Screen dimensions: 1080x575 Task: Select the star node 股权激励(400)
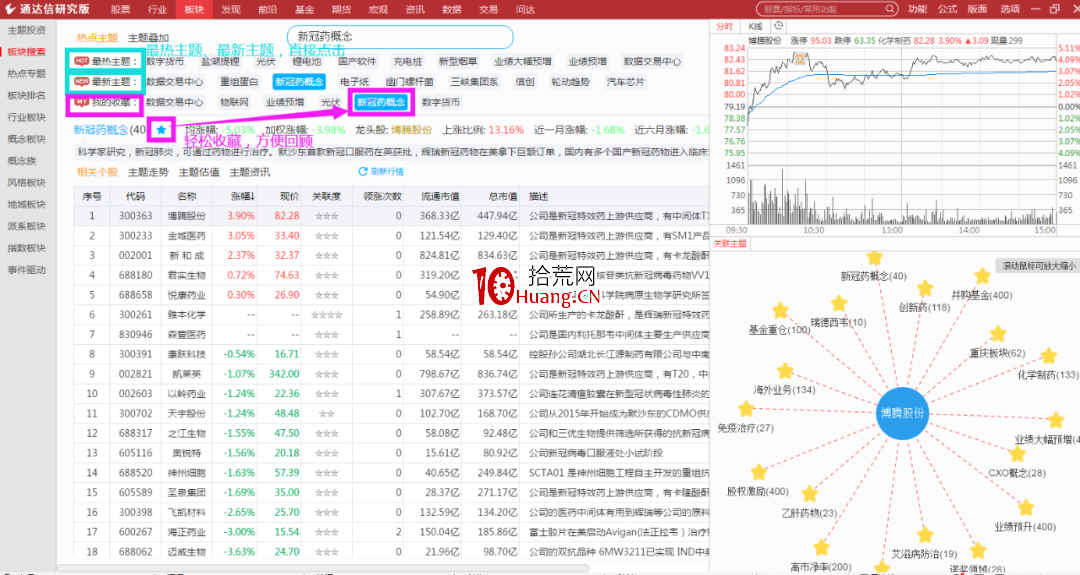(x=758, y=472)
